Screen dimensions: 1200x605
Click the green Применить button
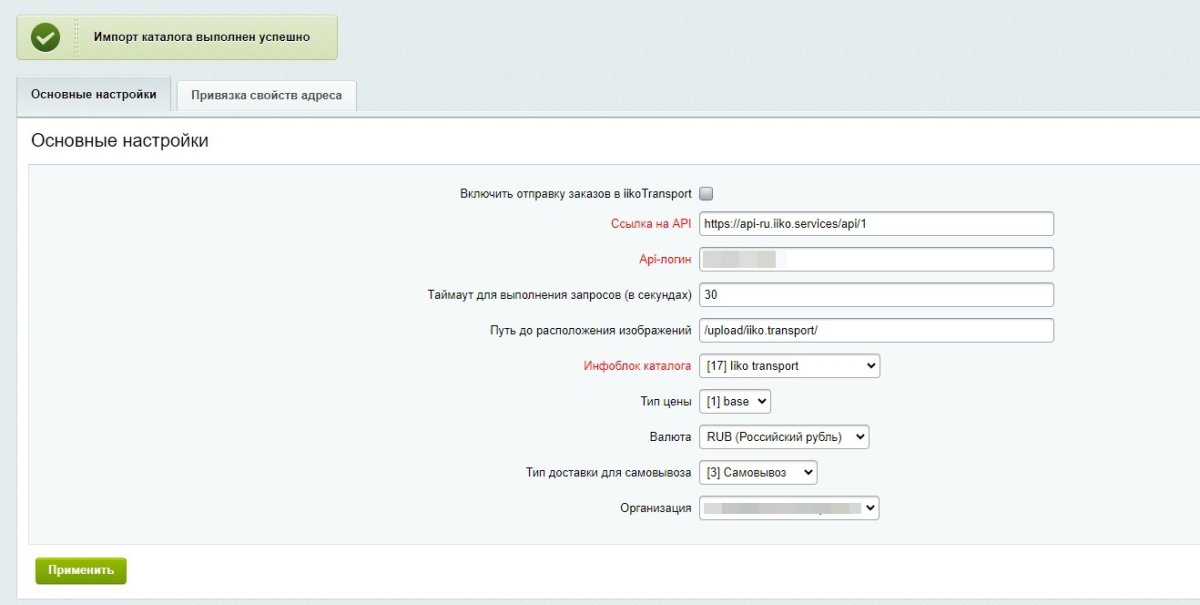coord(80,570)
